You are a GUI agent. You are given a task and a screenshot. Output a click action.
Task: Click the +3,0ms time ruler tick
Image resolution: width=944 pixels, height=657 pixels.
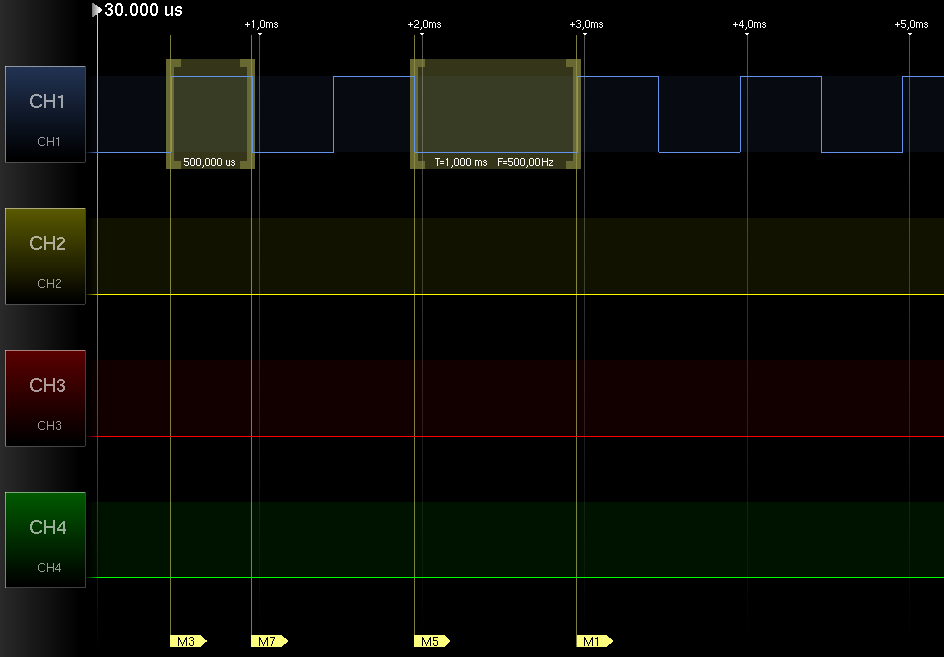(586, 25)
